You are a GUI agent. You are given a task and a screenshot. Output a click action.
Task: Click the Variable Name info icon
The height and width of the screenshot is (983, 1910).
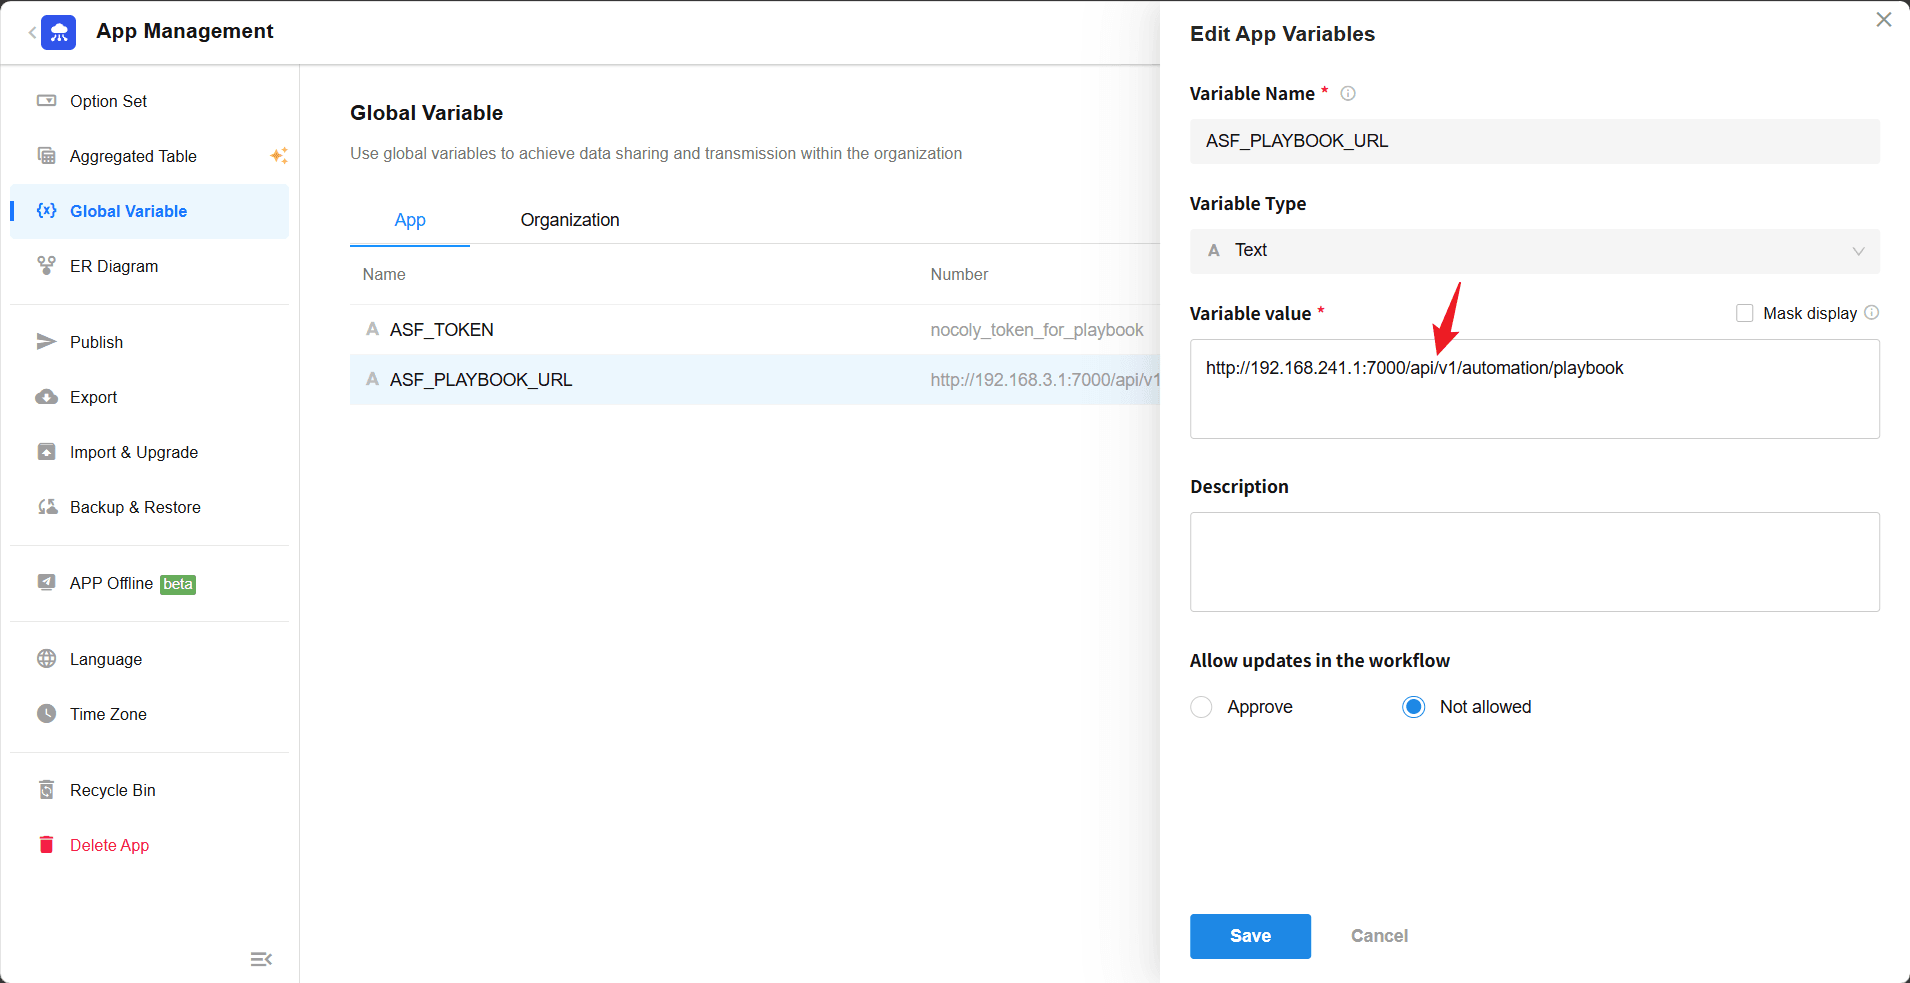1348,94
